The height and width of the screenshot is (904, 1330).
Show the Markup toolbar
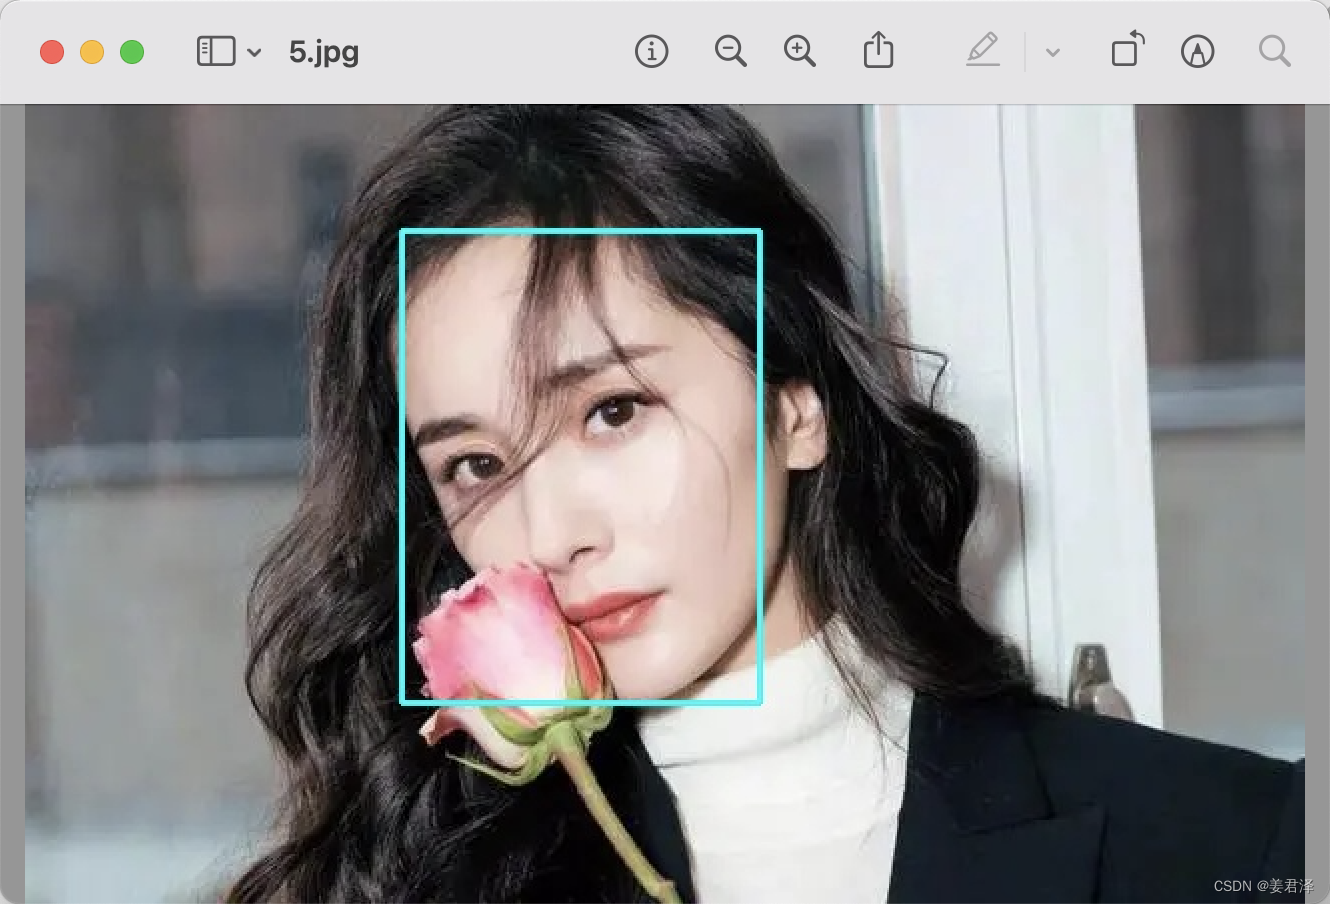point(1197,51)
